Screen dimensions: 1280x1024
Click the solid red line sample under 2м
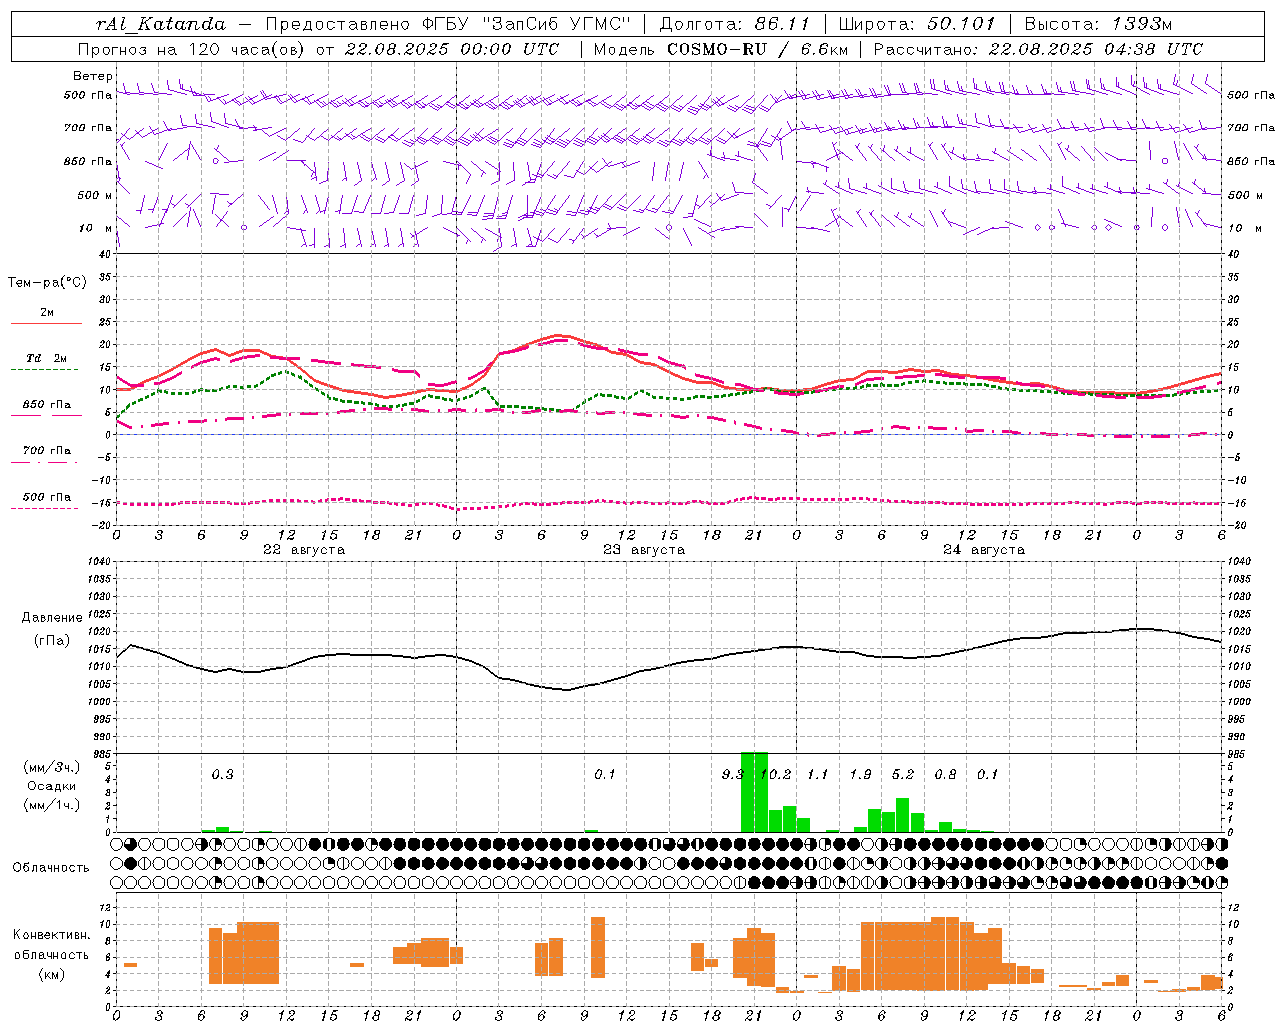click(x=46, y=324)
